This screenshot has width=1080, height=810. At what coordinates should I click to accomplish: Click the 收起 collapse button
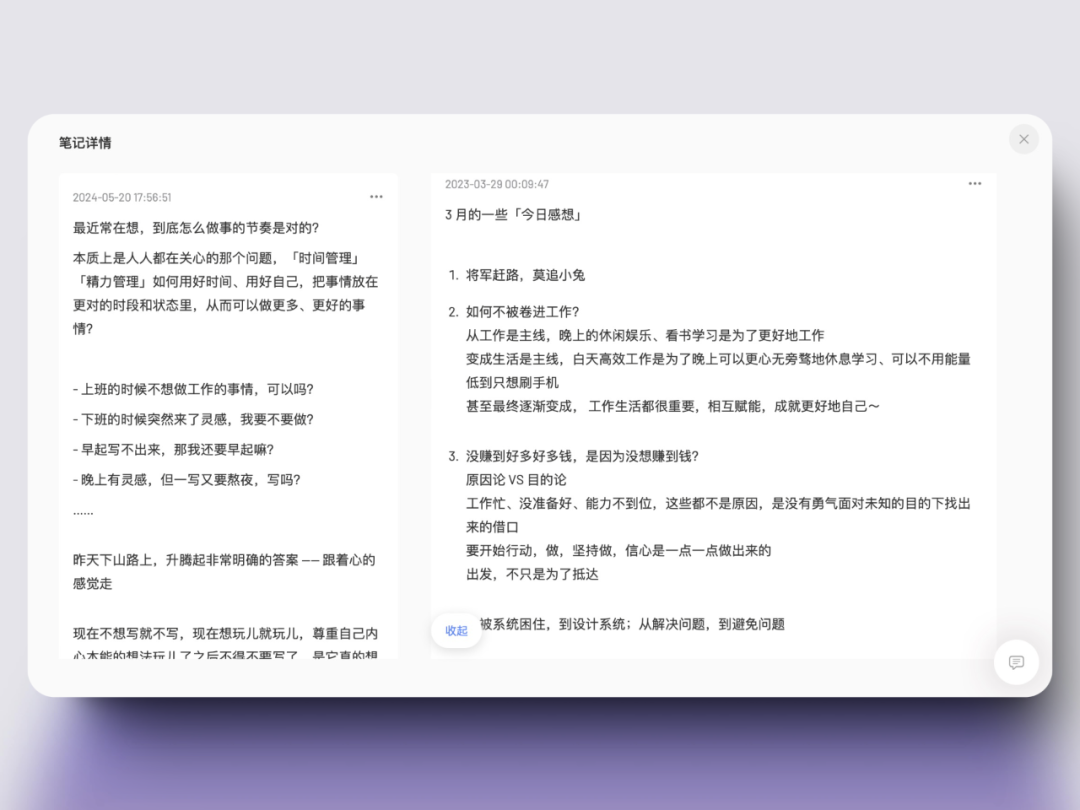[x=456, y=630]
